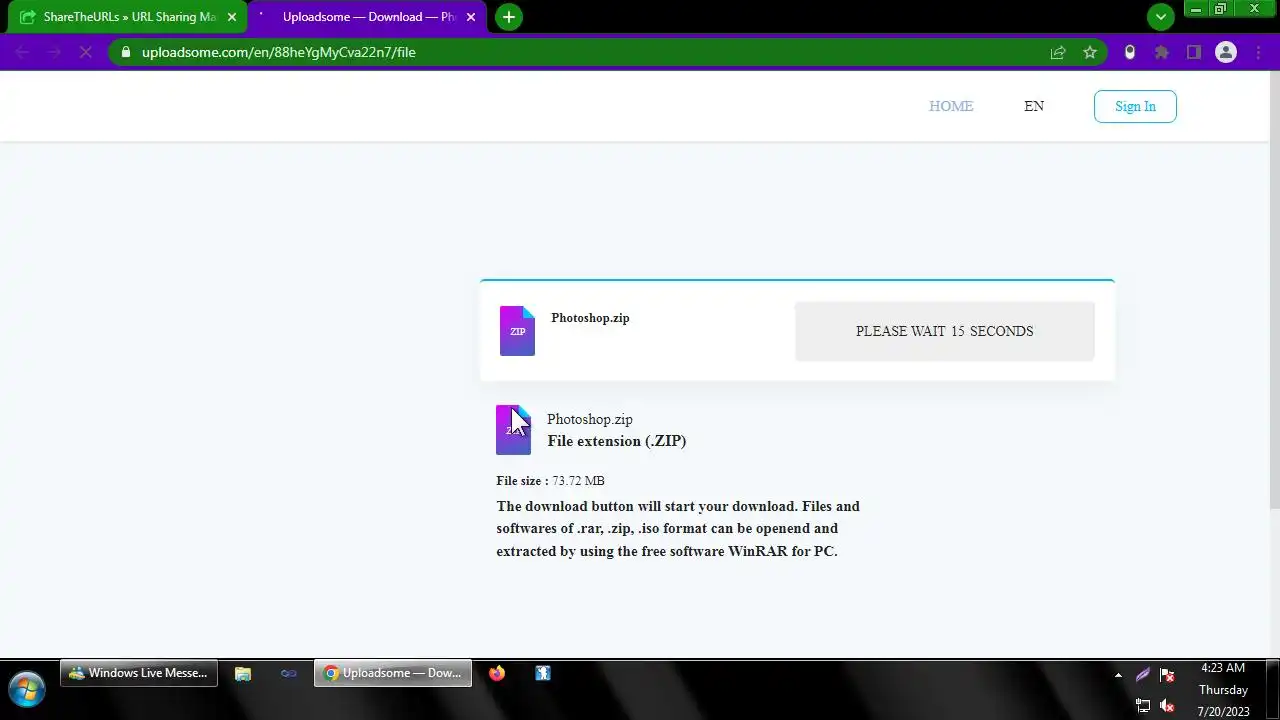Click the feather tray icon
Viewport: 1280px width, 720px height.
coord(1143,675)
